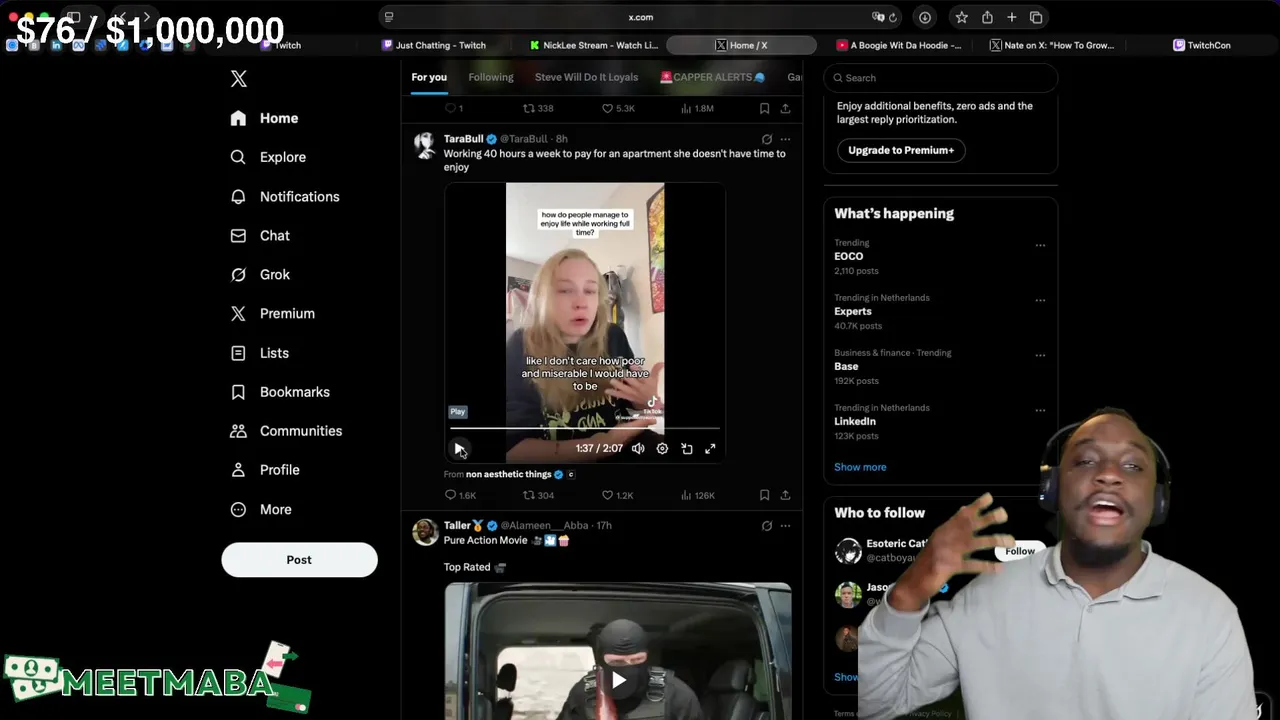Open the LinkedIn trending topic
Viewport: 1280px width, 720px height.
[855, 421]
